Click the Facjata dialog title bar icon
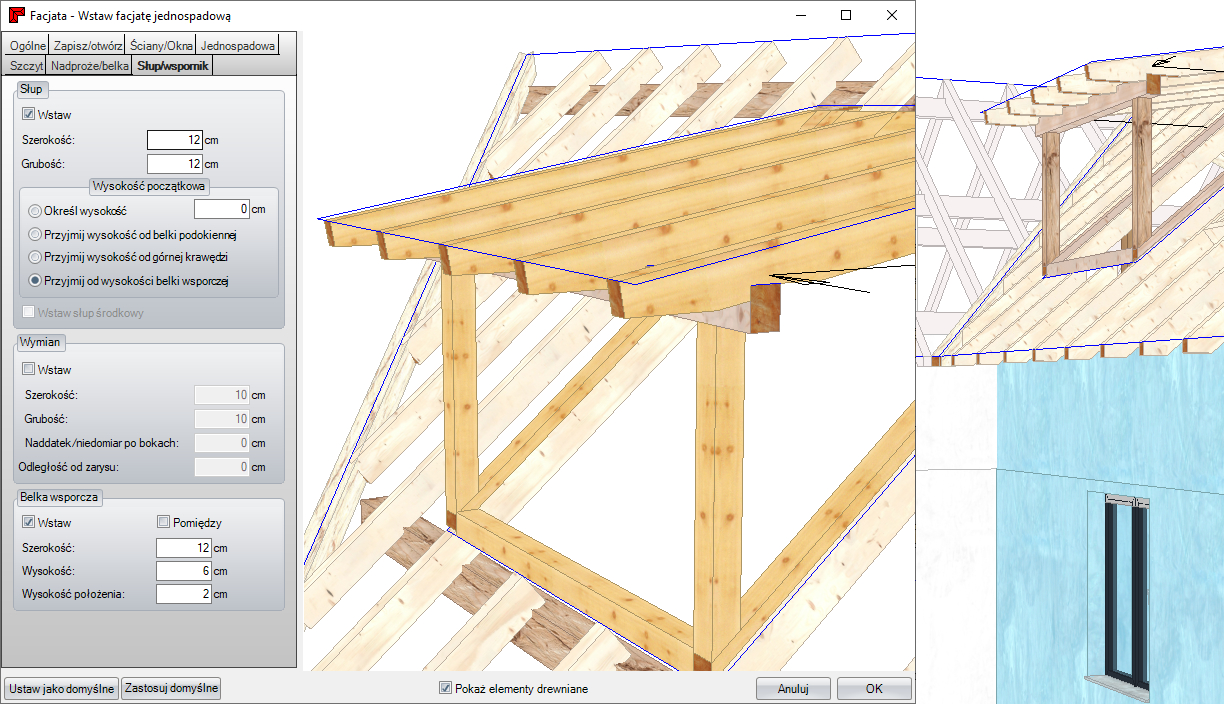1224x704 pixels. 16,16
